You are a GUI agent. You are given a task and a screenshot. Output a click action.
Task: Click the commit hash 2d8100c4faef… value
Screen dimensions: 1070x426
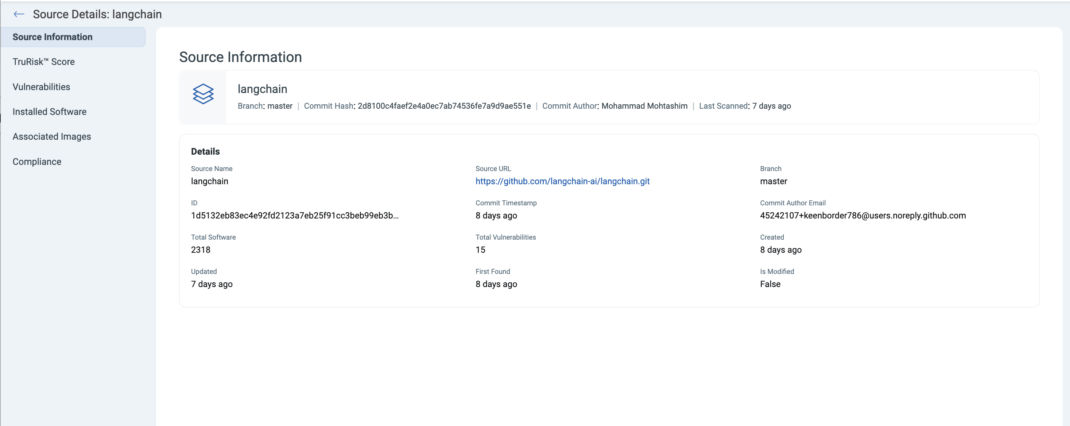point(444,106)
